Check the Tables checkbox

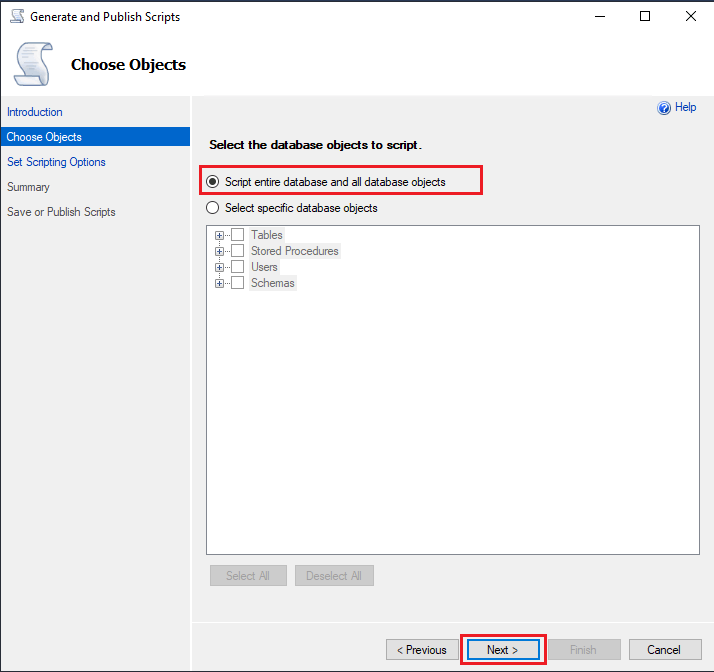pos(238,235)
